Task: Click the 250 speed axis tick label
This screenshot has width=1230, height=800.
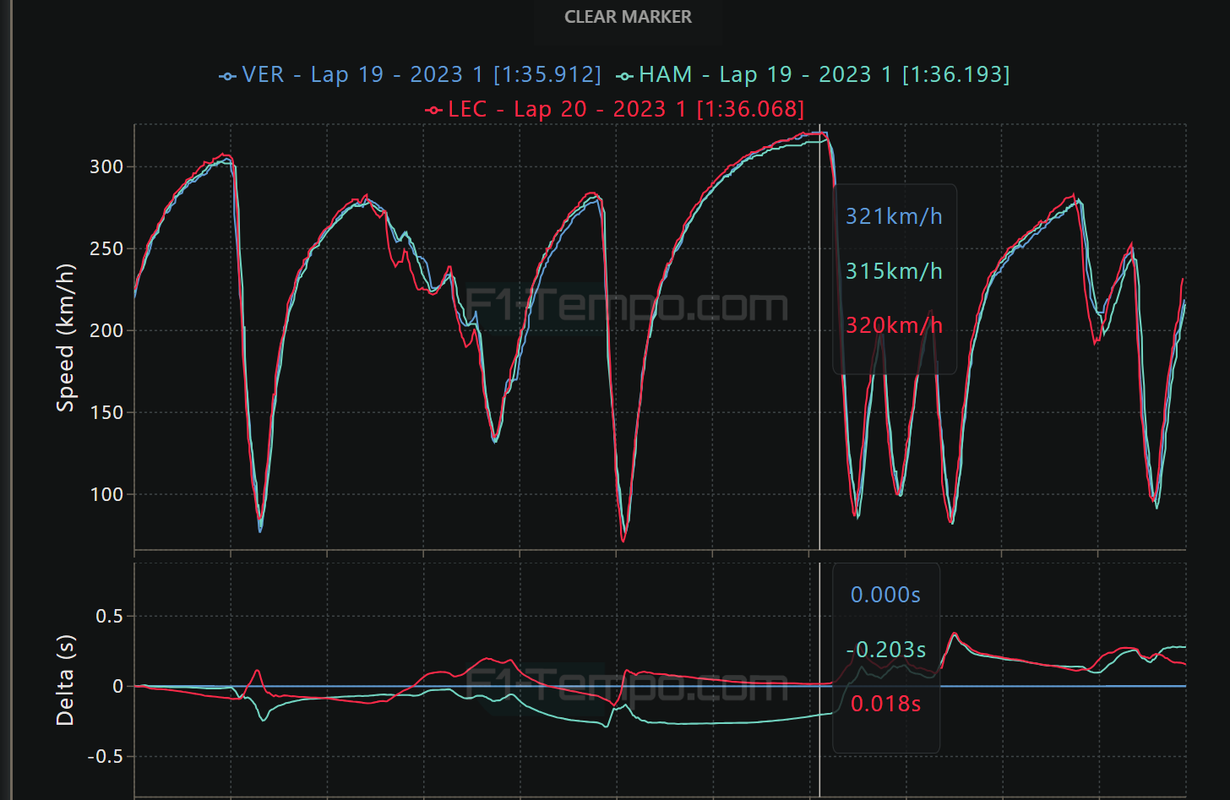Action: [x=105, y=249]
